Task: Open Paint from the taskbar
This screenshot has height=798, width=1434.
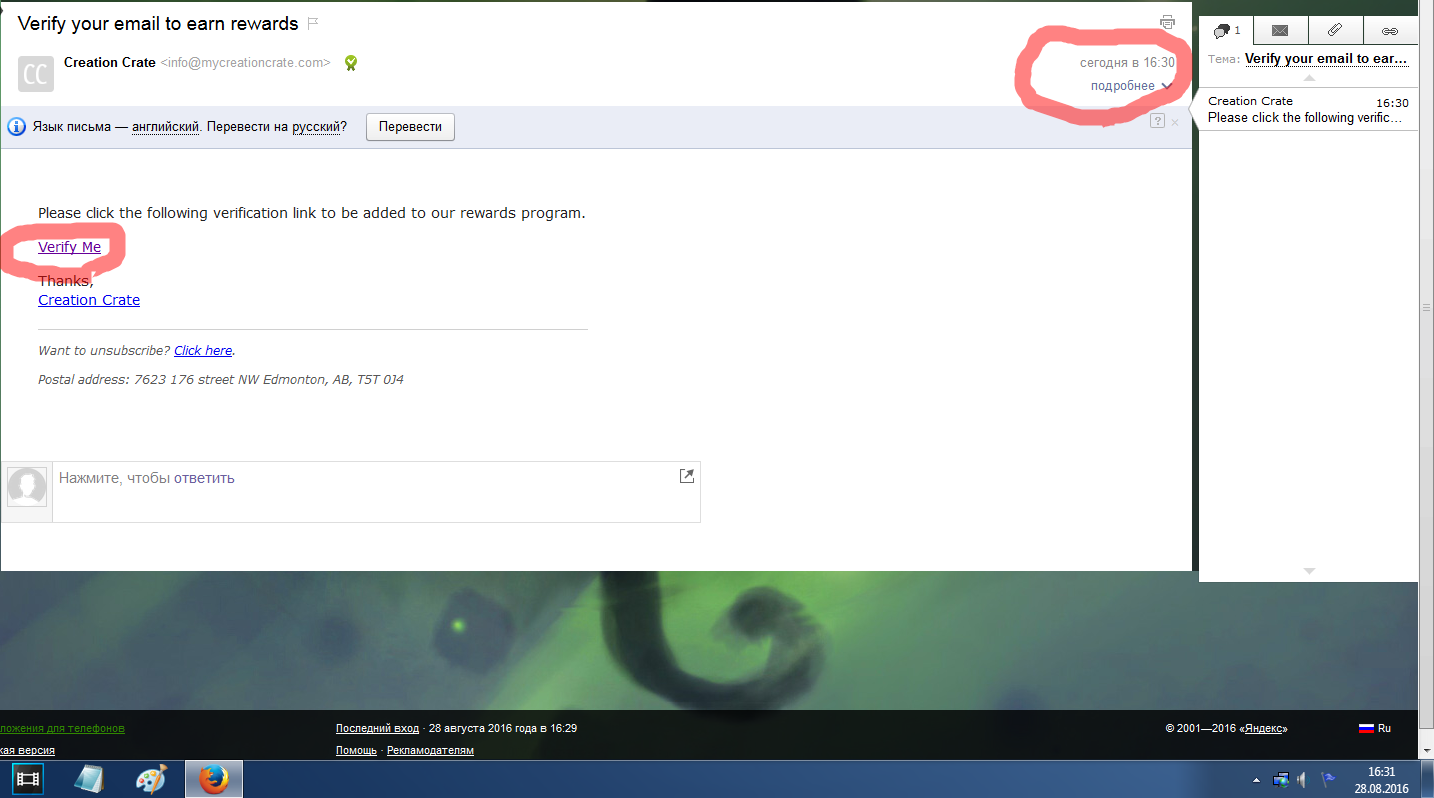Action: (x=152, y=779)
